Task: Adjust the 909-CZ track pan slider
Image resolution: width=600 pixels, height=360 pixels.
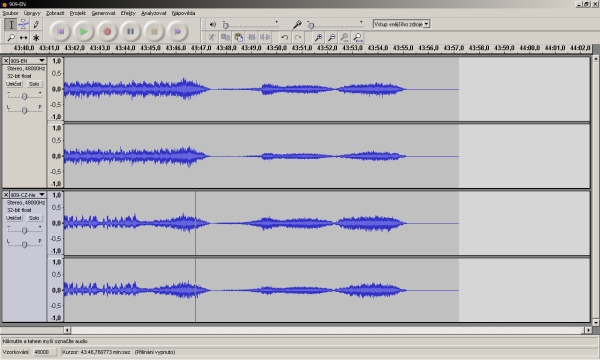Action: [24, 244]
